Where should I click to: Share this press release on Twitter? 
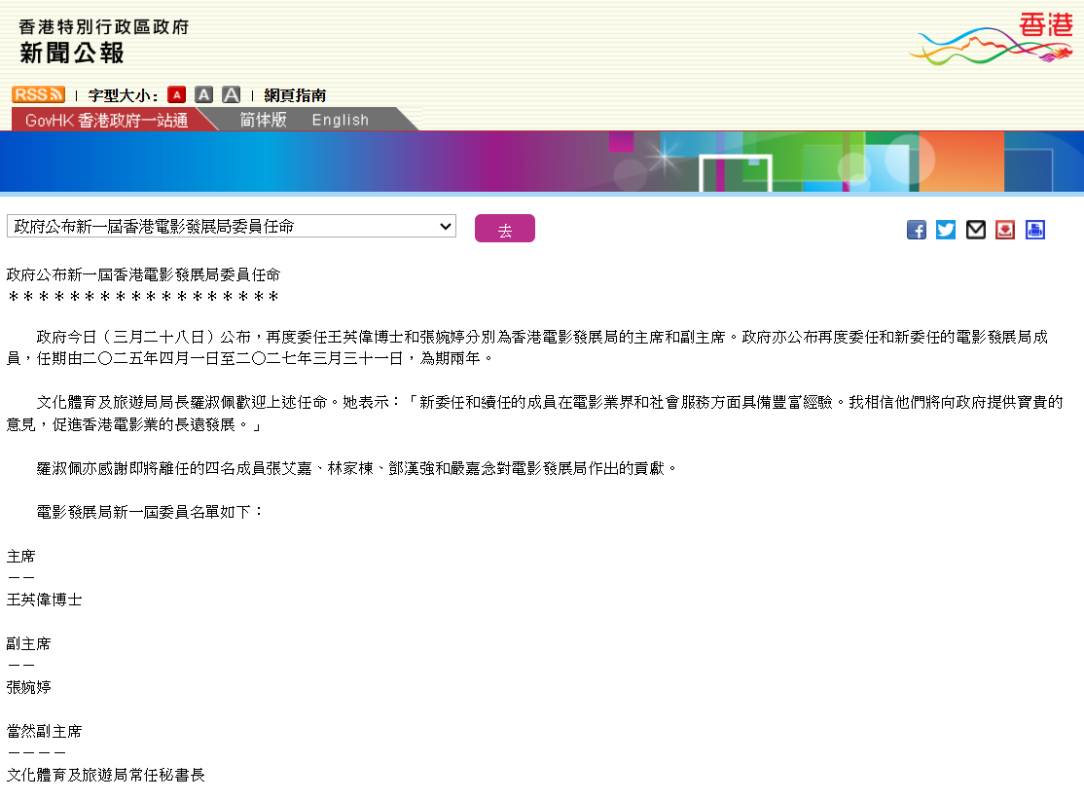[x=946, y=230]
